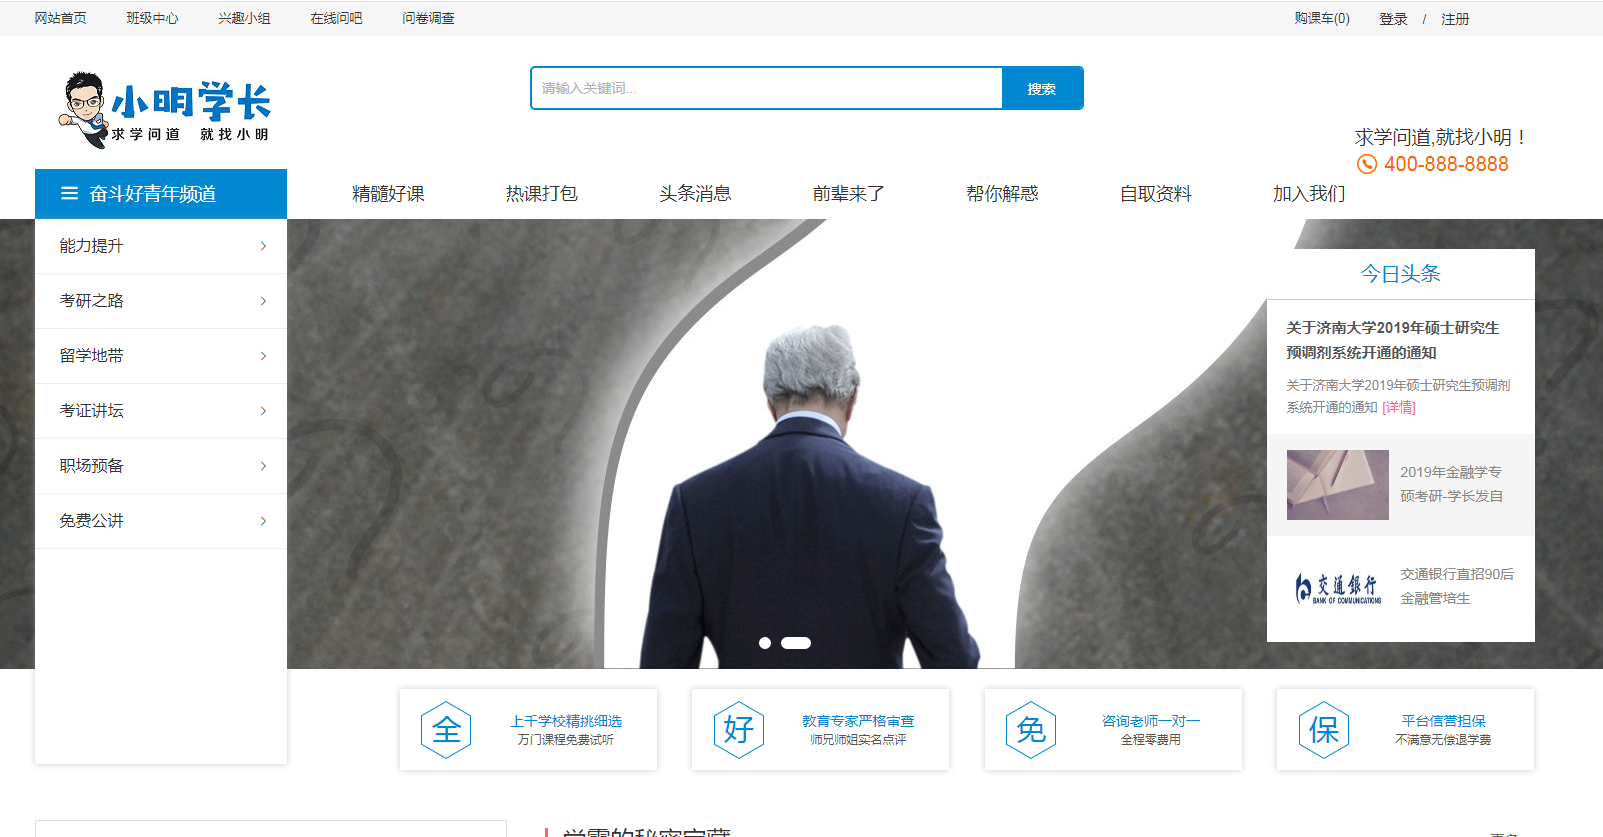Expand the 考证讲坛 category arrow
The image size is (1603, 837).
(263, 411)
